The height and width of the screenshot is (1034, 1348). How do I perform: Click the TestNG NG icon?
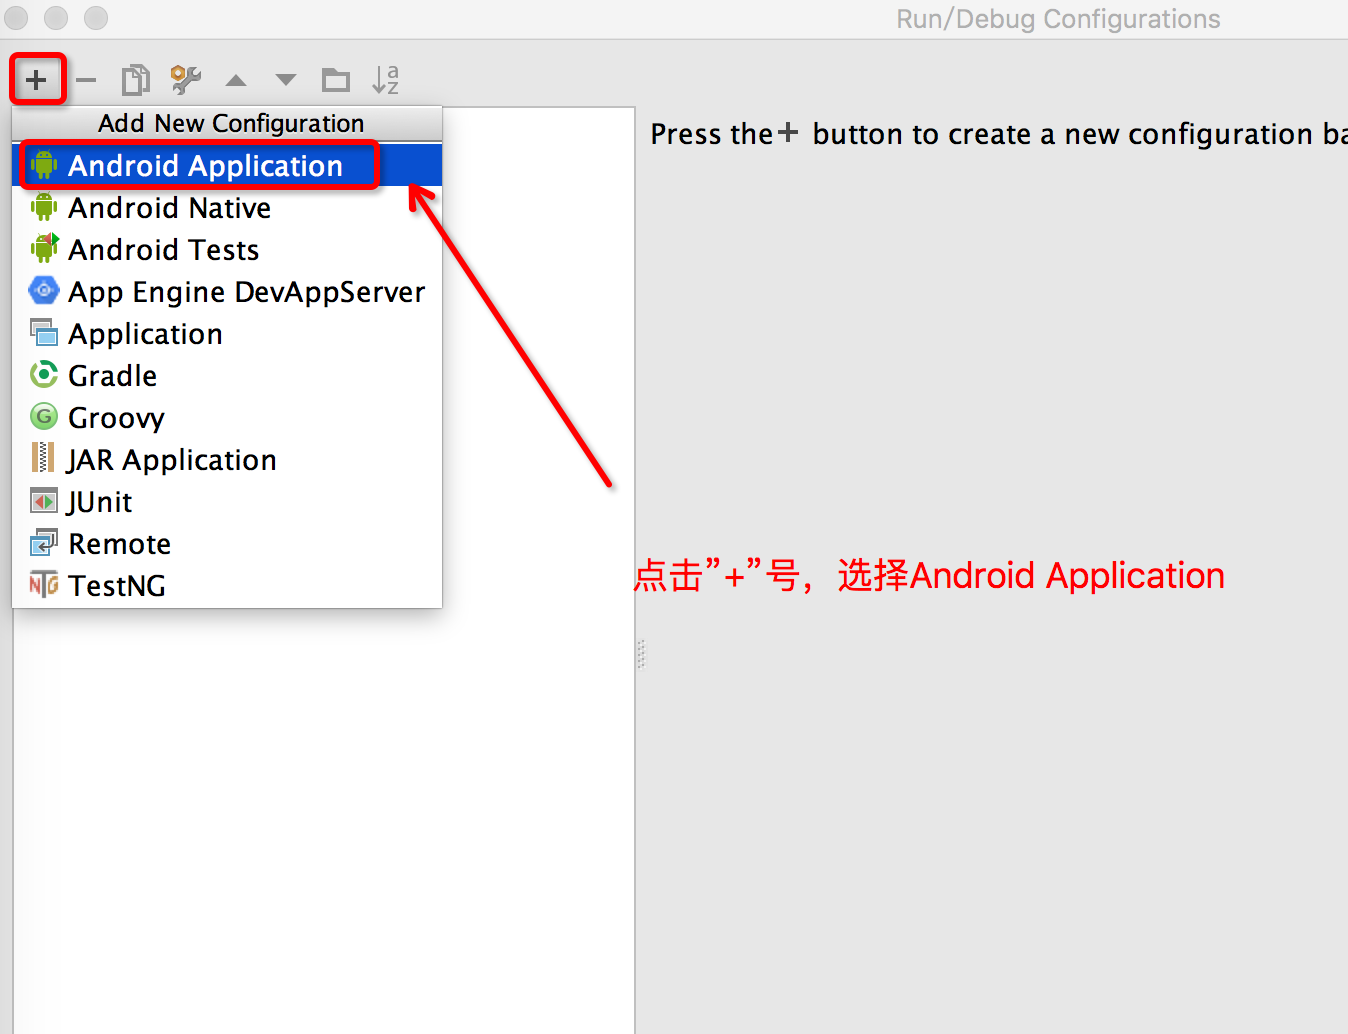point(44,584)
